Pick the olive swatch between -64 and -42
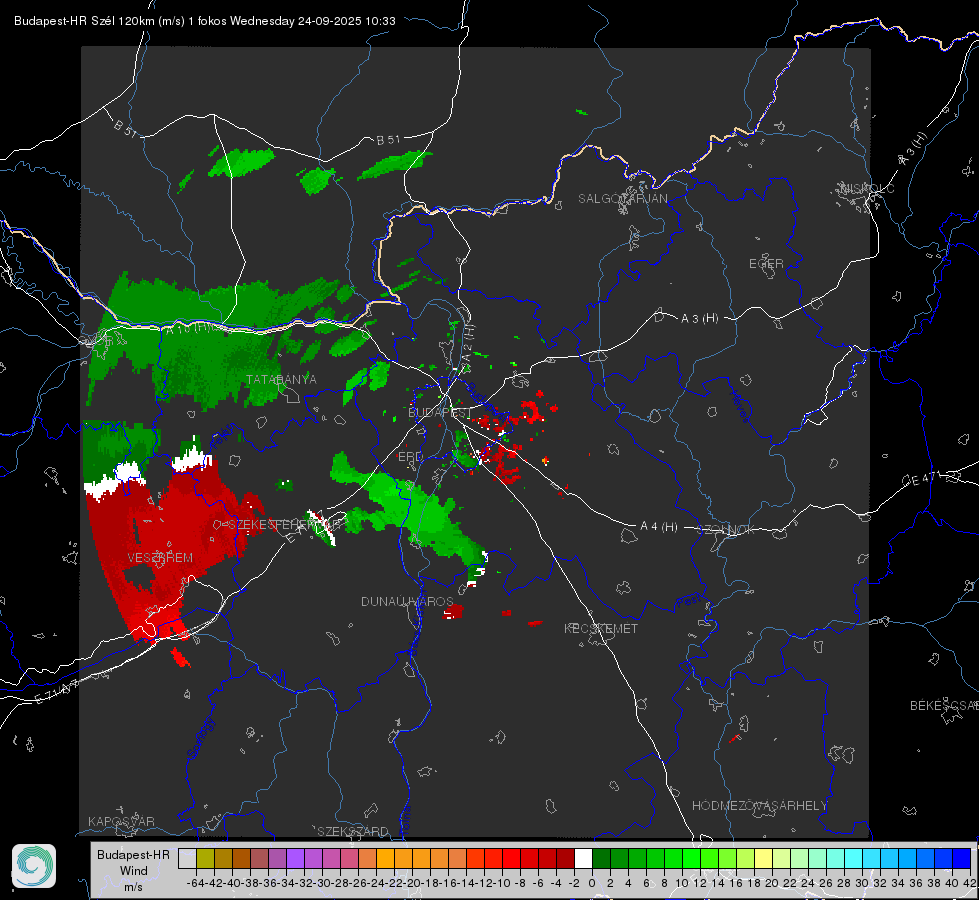The image size is (979, 900). tap(205, 858)
